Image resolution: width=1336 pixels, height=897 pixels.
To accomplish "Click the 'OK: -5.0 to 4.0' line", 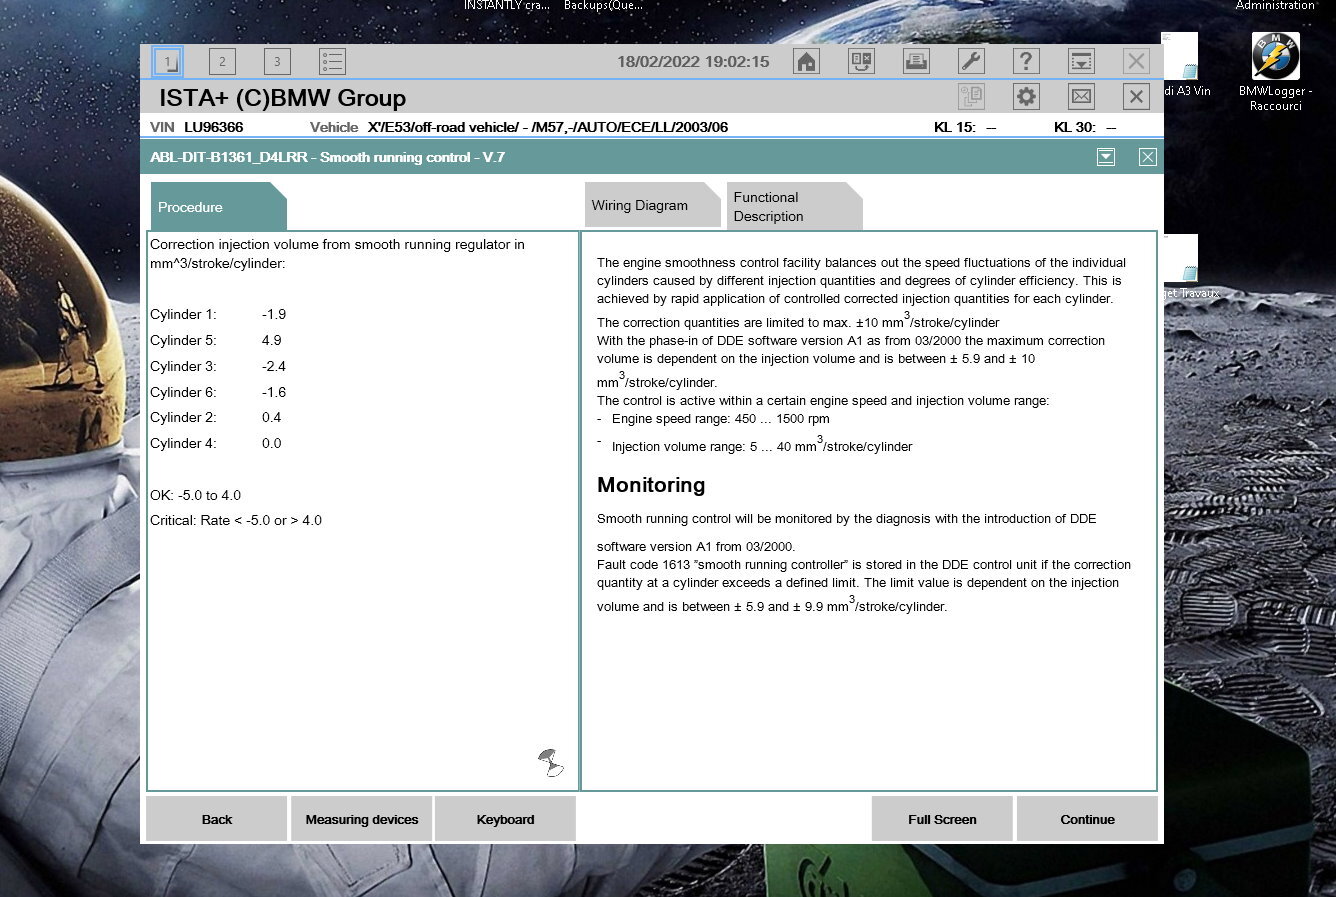I will pos(195,495).
